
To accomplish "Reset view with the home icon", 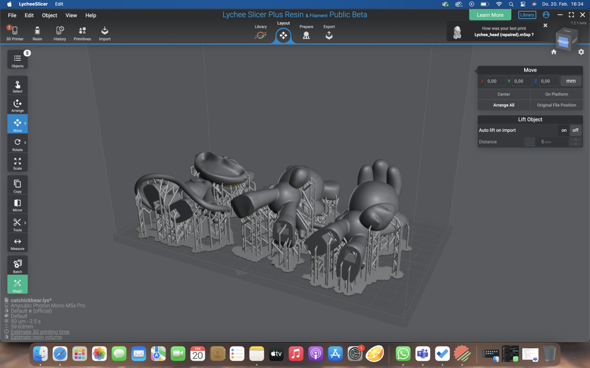I will 554,52.
